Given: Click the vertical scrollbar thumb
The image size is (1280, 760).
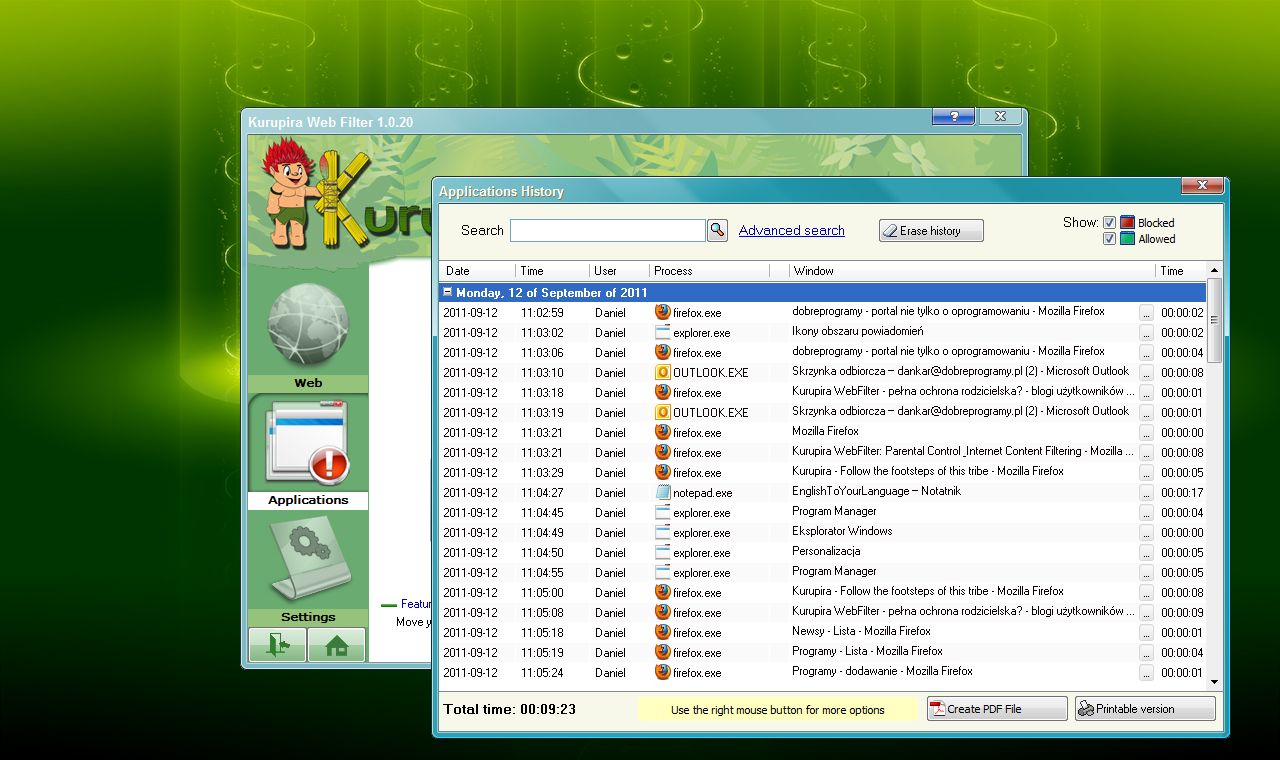Looking at the screenshot, I should (x=1215, y=320).
